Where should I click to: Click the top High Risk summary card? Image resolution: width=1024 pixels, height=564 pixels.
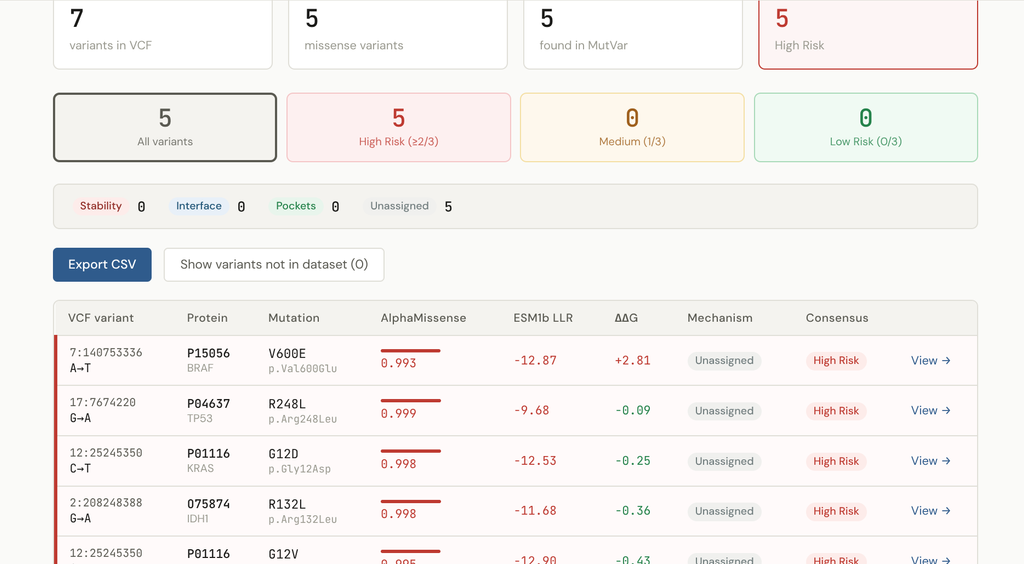(x=867, y=32)
